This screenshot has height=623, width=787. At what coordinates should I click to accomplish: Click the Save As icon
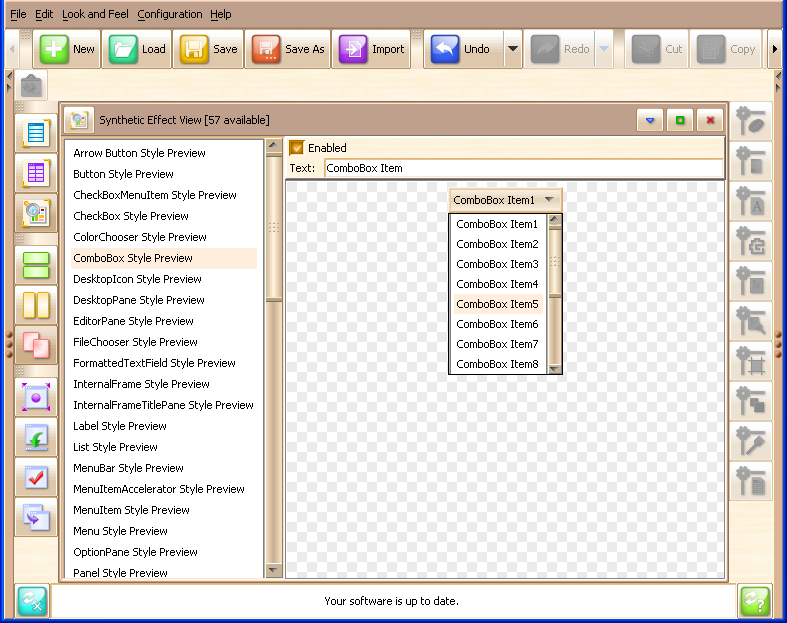pyautogui.click(x=266, y=49)
